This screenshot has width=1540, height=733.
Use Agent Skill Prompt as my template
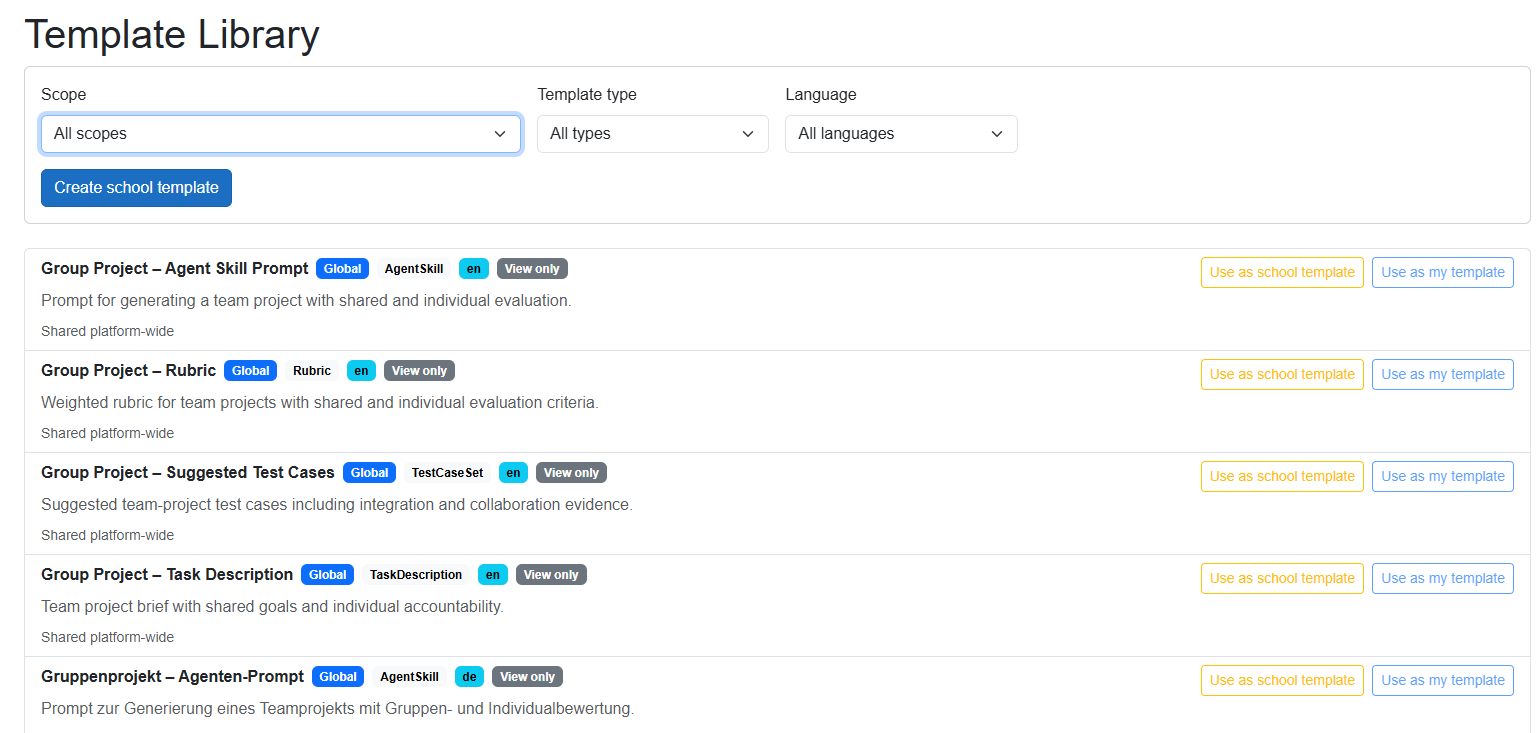(x=1442, y=272)
